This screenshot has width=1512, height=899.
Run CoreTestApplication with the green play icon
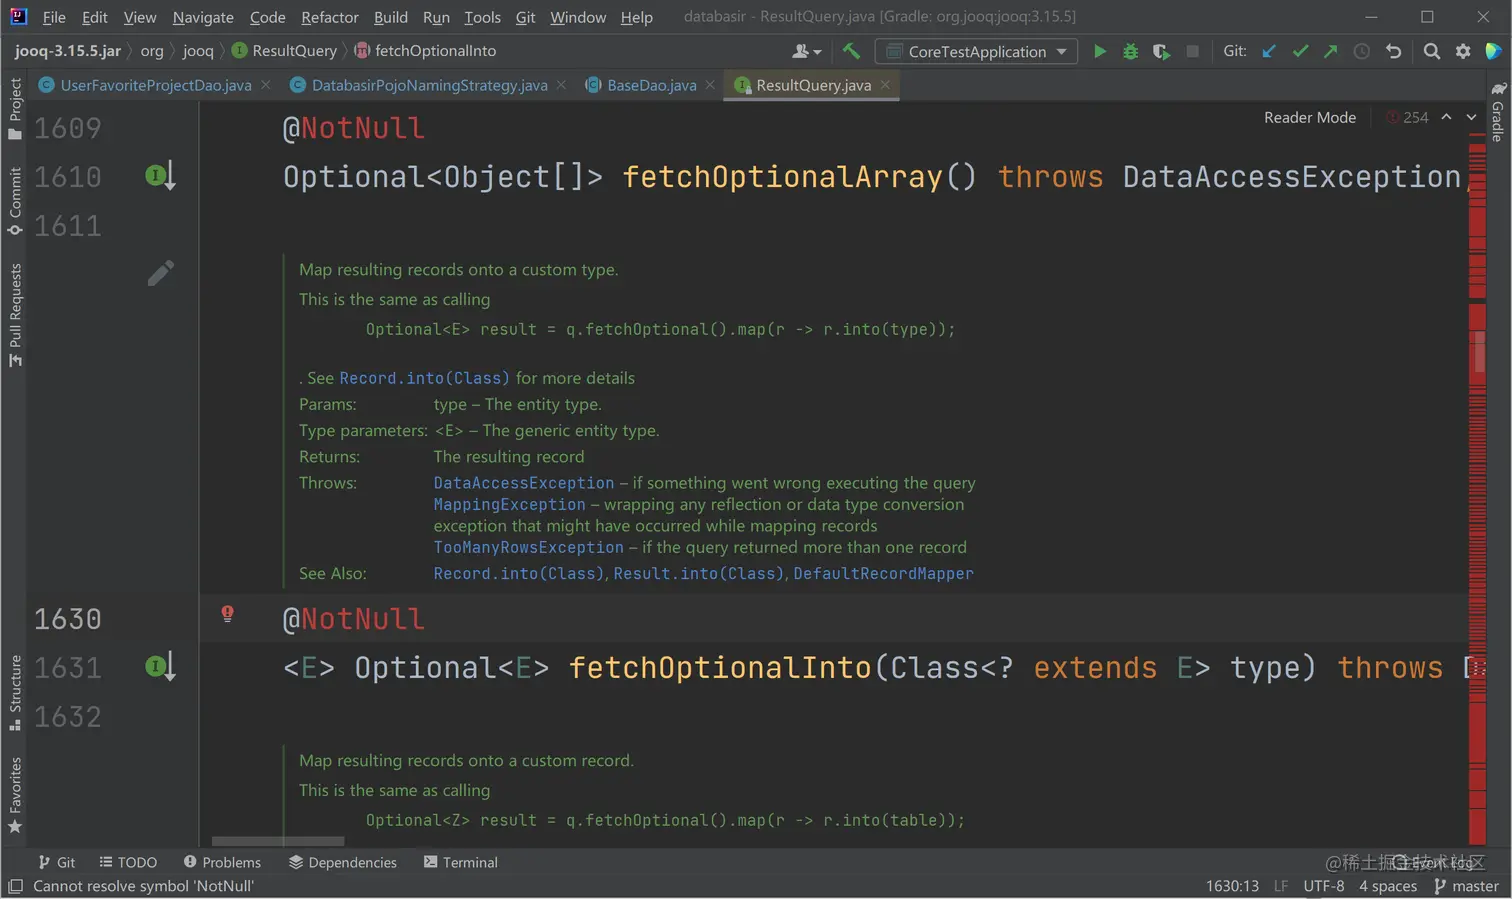(1099, 51)
